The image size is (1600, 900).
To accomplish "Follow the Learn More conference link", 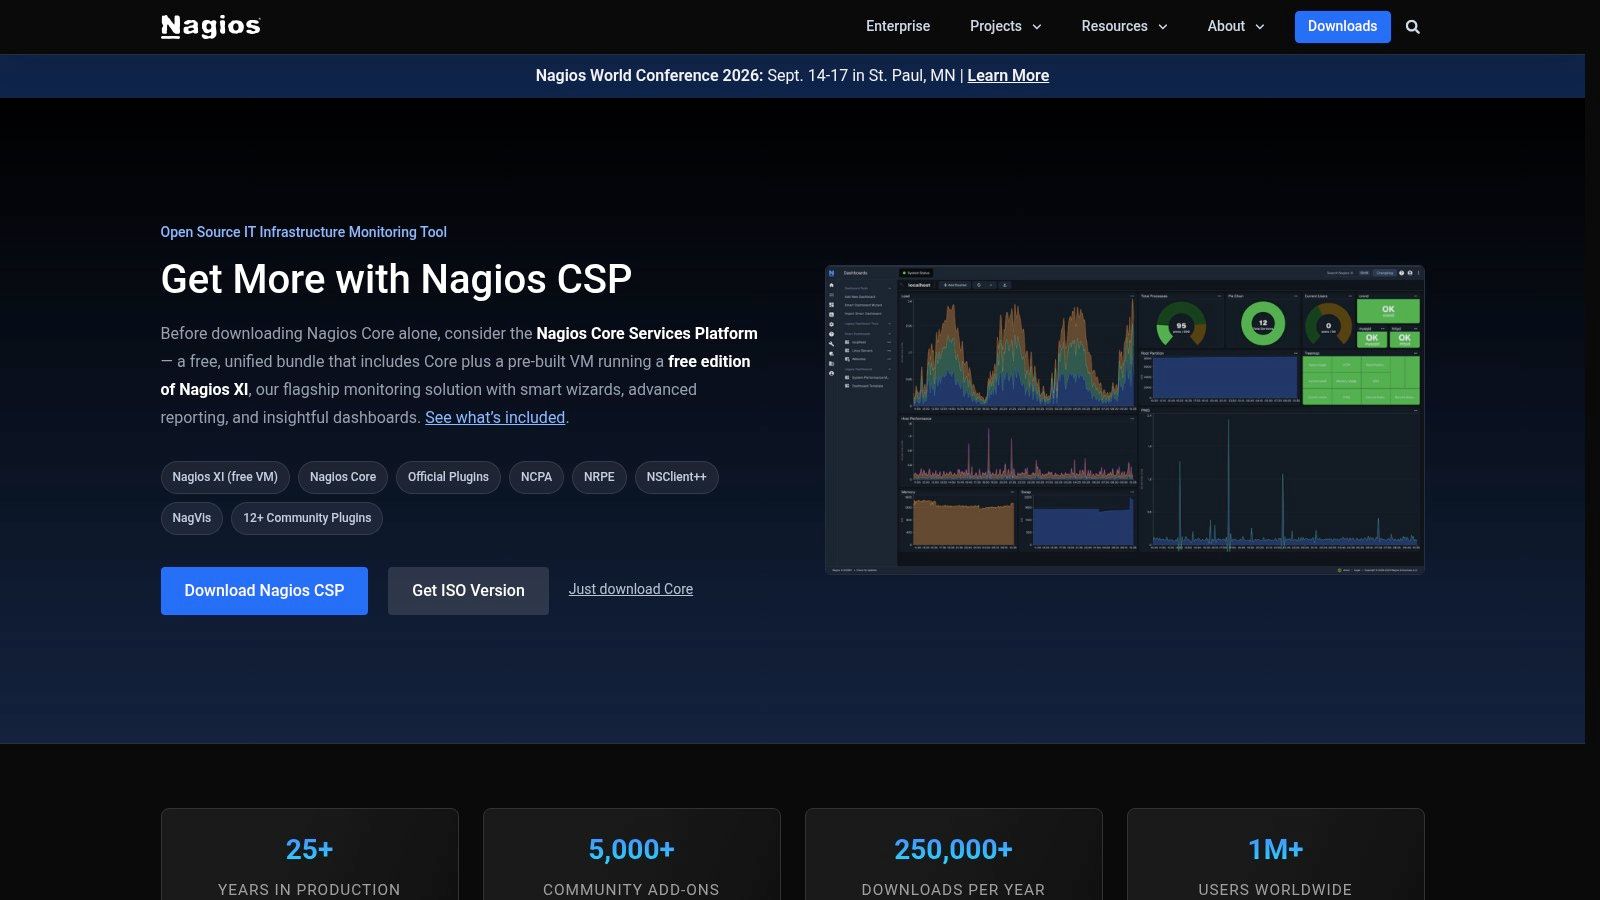I will tap(1008, 75).
